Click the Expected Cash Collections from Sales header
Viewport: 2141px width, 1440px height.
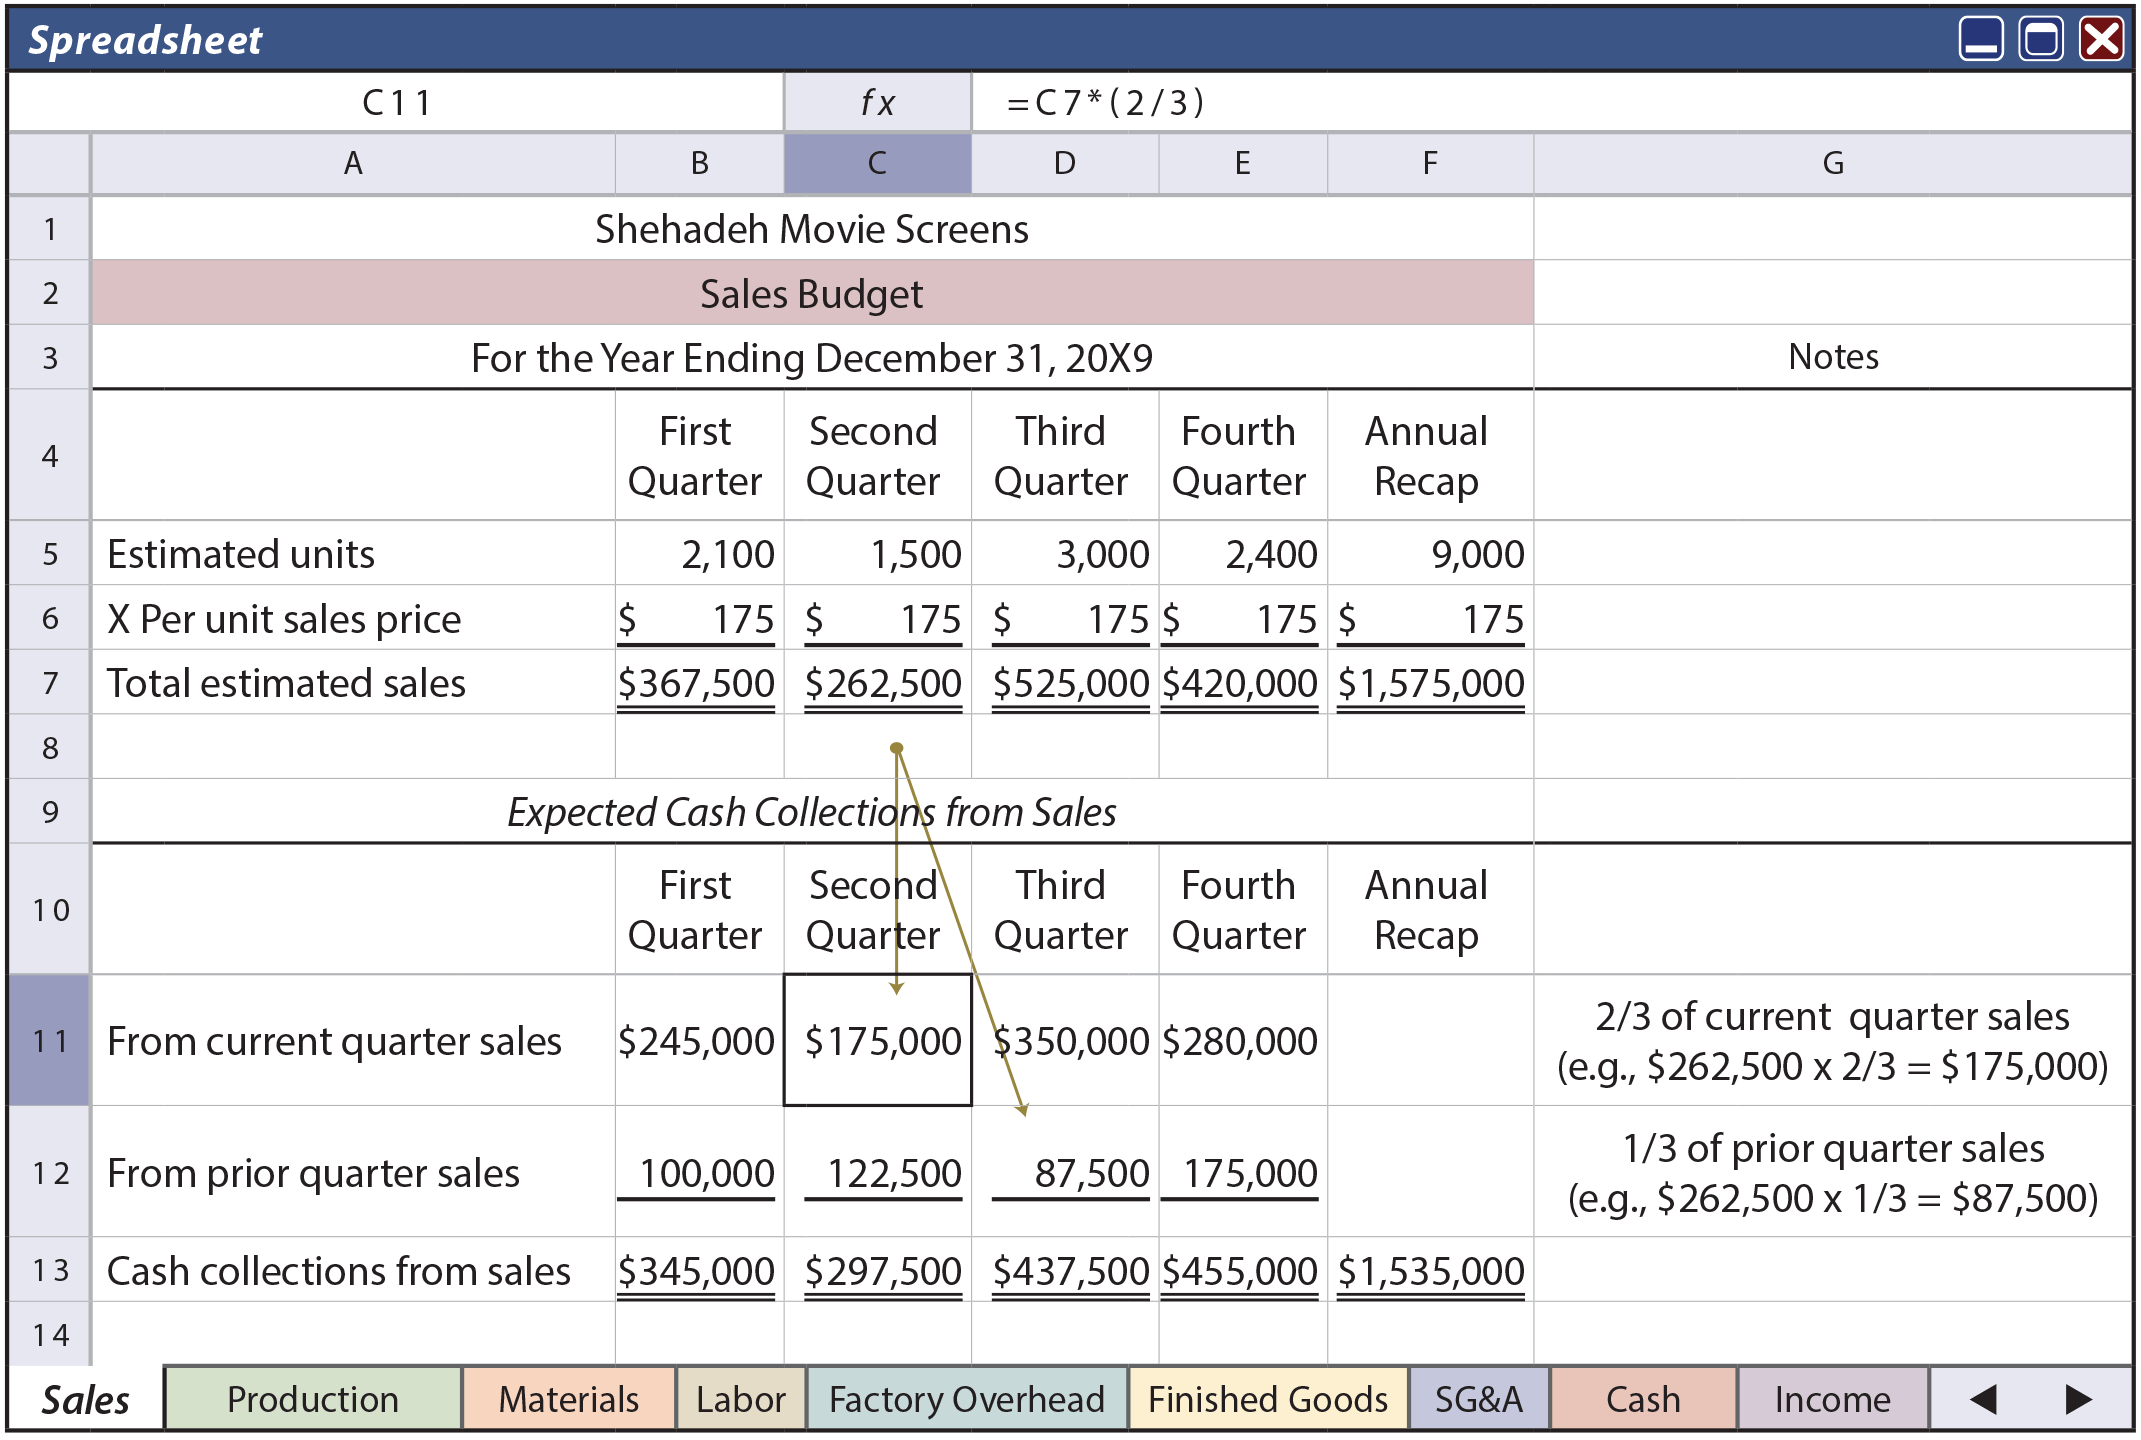tap(812, 812)
